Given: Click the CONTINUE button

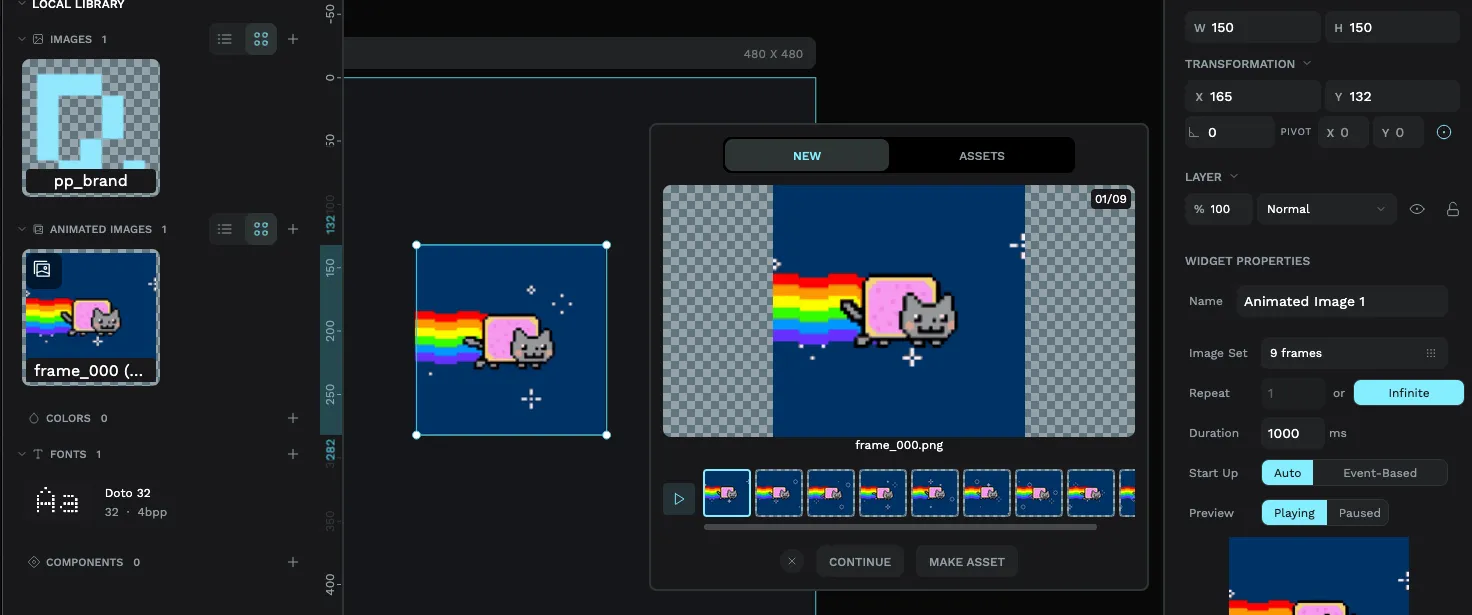Looking at the screenshot, I should 860,562.
